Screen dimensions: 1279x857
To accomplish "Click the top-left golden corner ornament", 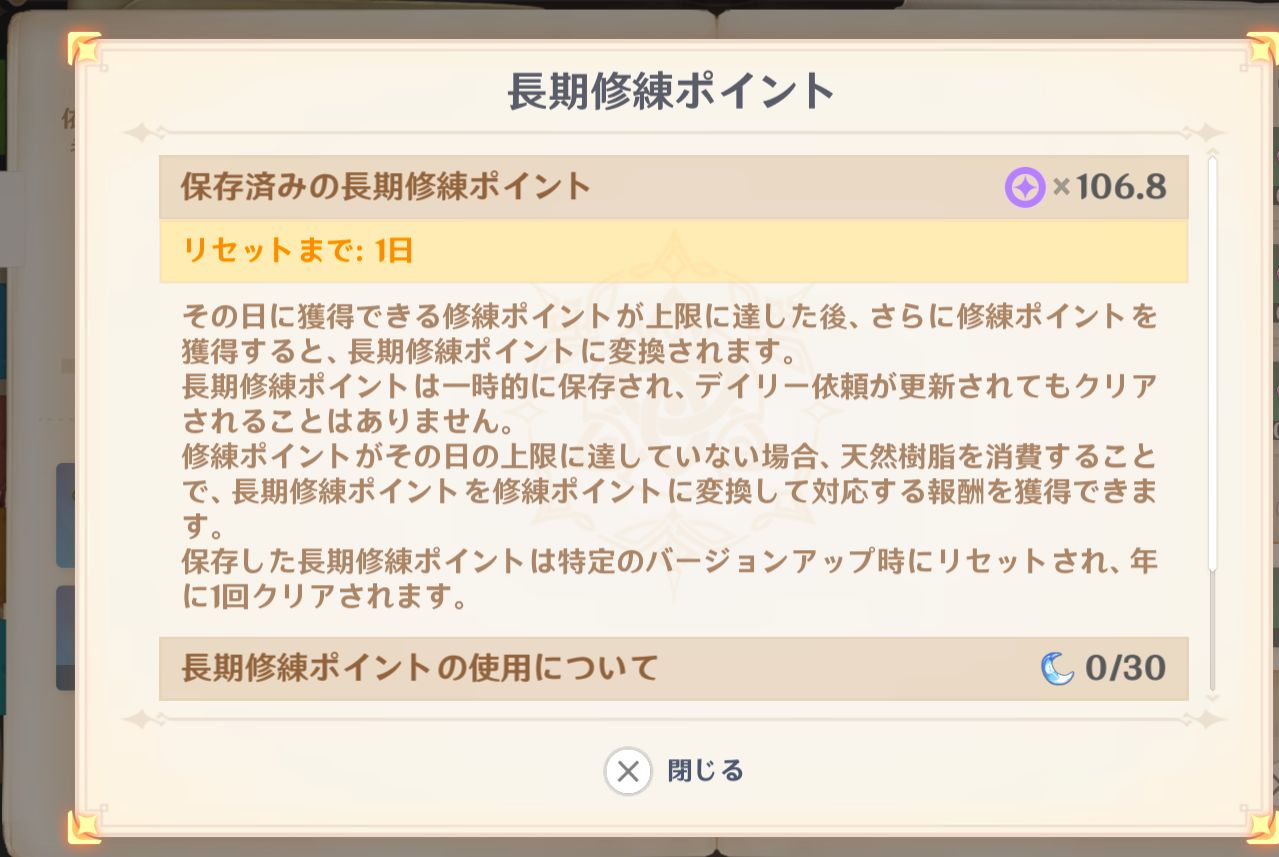I will pyautogui.click(x=85, y=48).
